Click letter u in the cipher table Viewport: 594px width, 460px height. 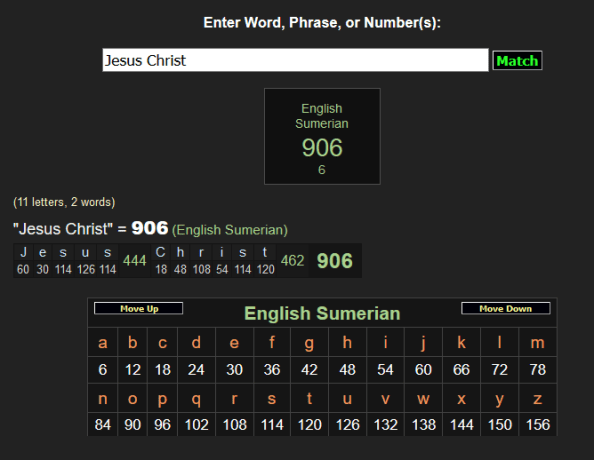(x=347, y=399)
